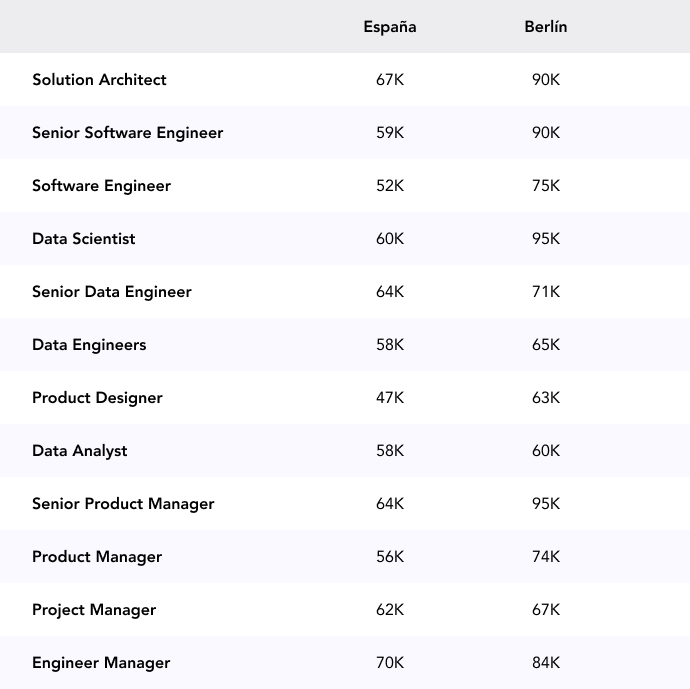Click the España column header
Image resolution: width=690 pixels, height=689 pixels.
click(390, 27)
